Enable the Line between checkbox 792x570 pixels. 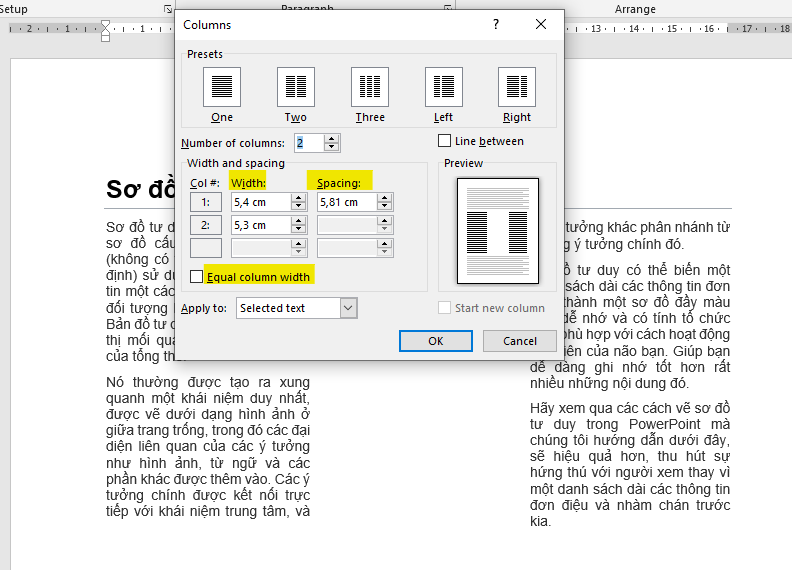(x=445, y=141)
